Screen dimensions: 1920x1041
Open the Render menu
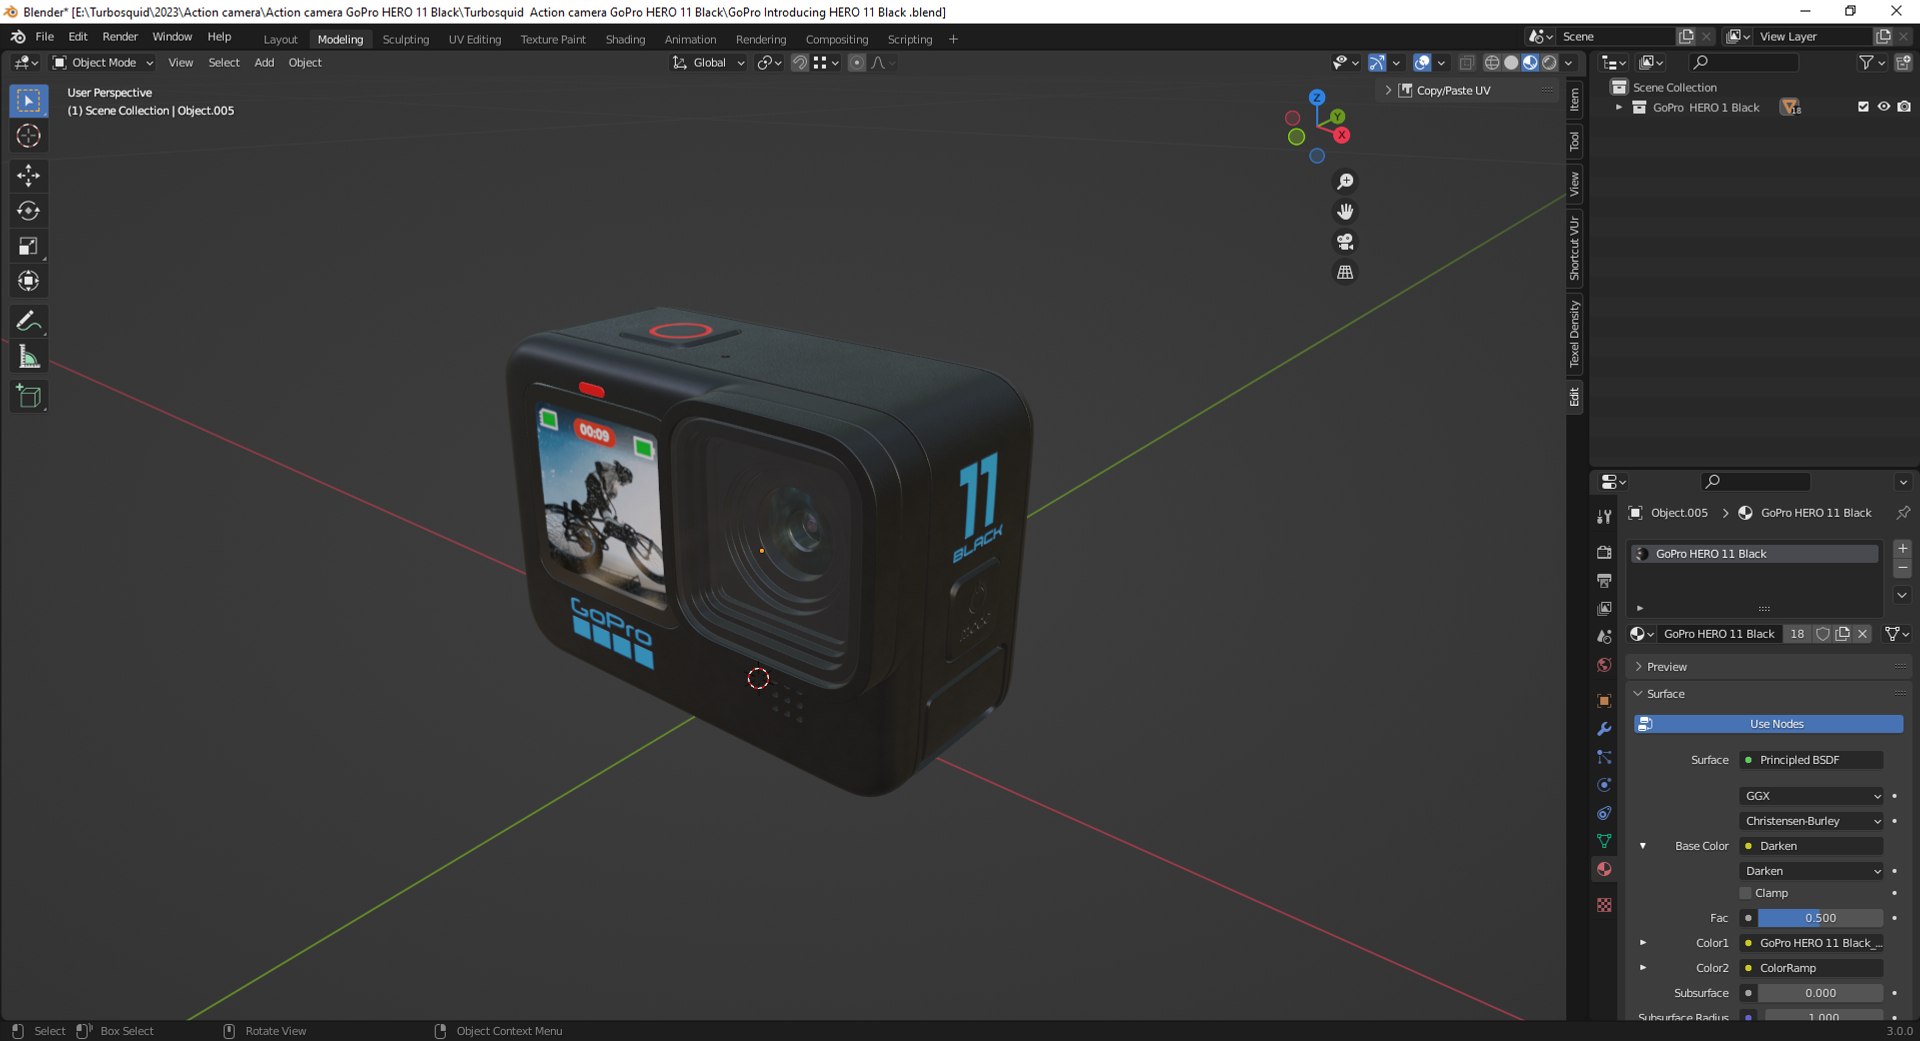tap(120, 37)
